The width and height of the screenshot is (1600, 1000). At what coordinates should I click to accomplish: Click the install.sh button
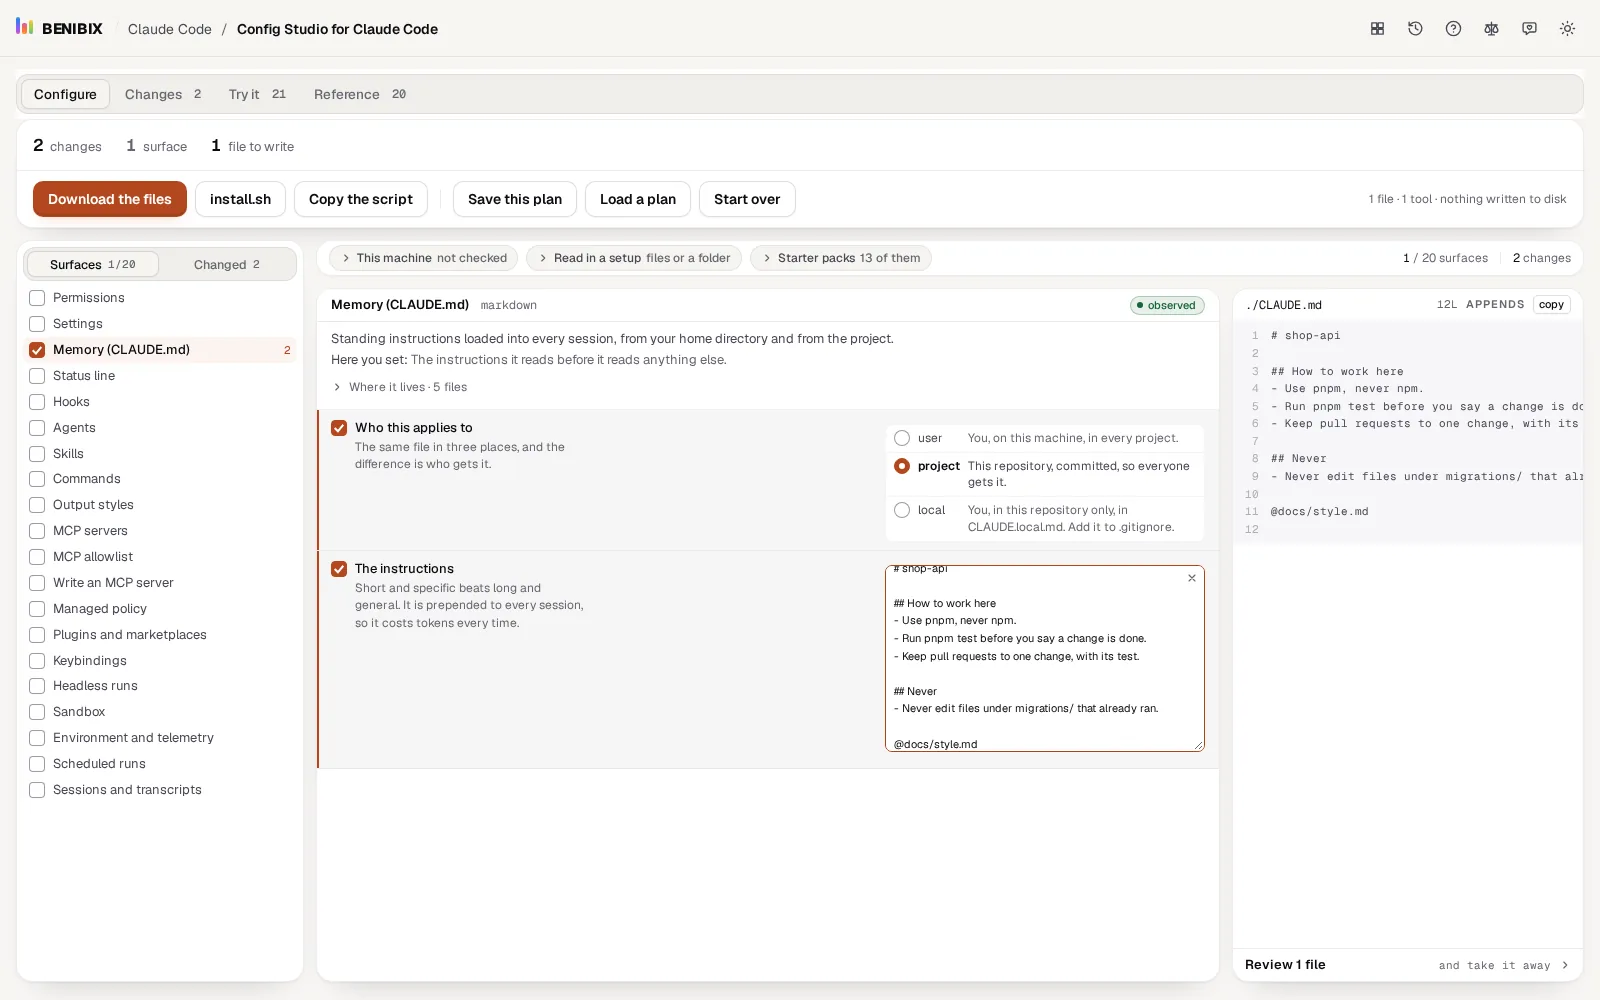point(240,199)
